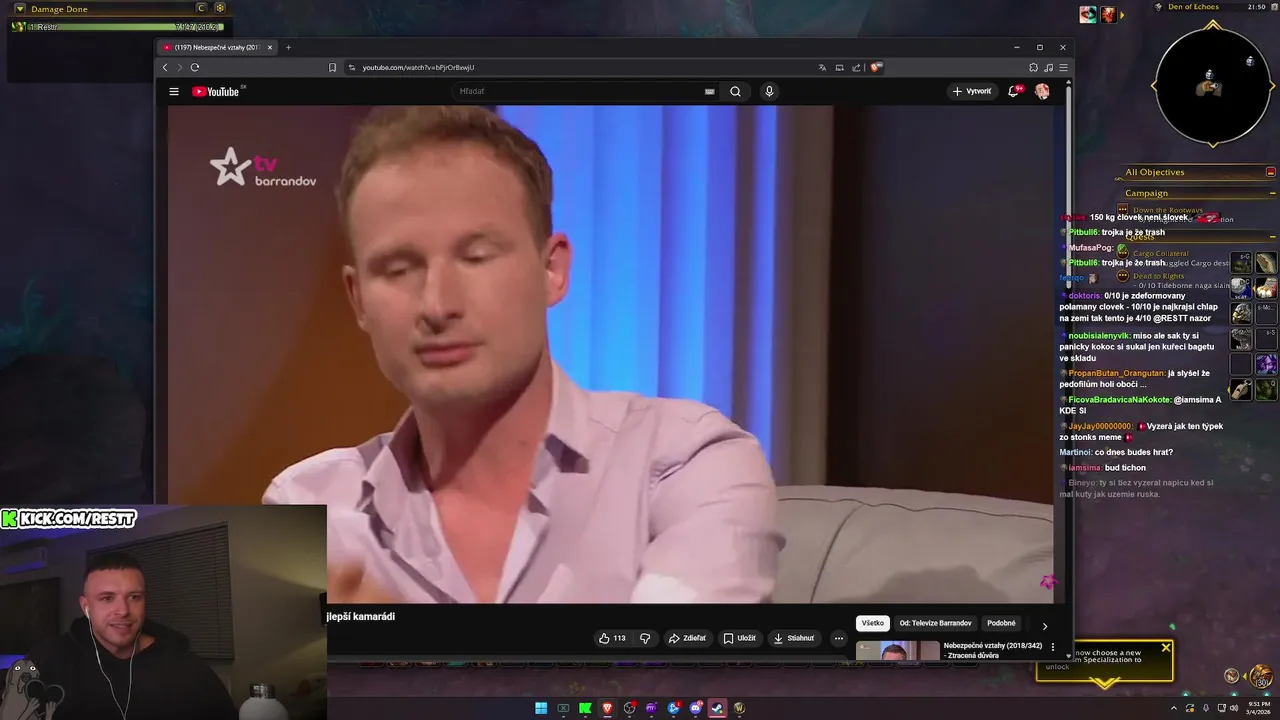Viewport: 1280px width, 720px height.
Task: Play or pause the Barrandov video
Action: pyautogui.click(x=610, y=354)
